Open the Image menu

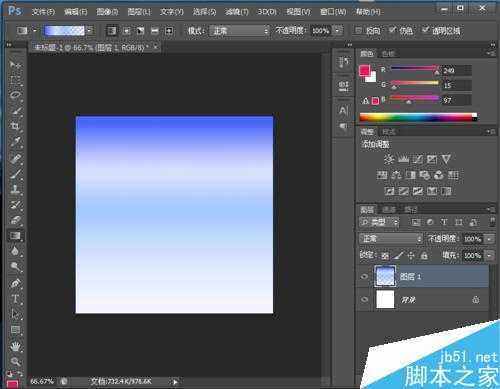click(107, 12)
